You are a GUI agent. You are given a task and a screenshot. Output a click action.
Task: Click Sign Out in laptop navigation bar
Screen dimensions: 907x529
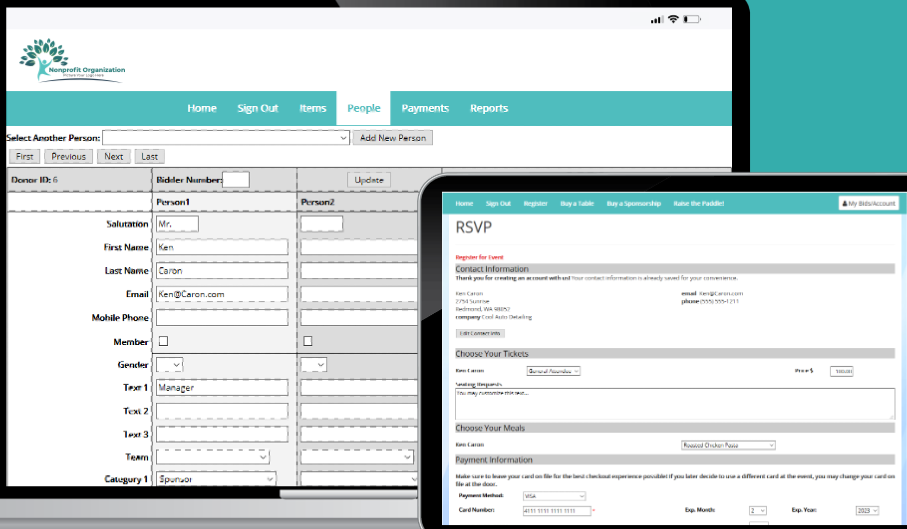257,108
